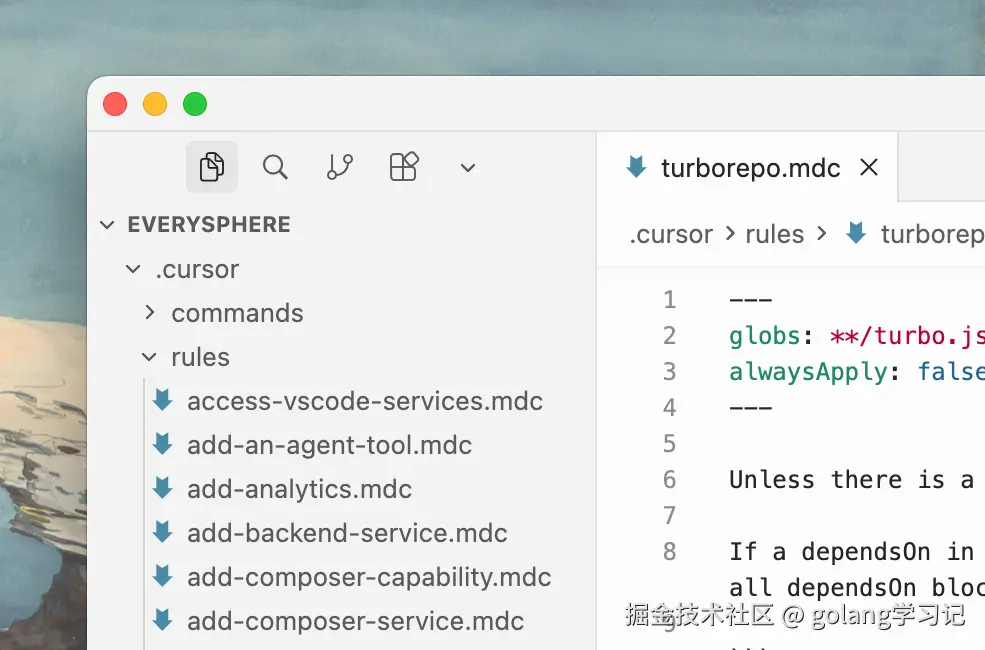
Task: Expand the commands folder
Action: click(x=150, y=313)
